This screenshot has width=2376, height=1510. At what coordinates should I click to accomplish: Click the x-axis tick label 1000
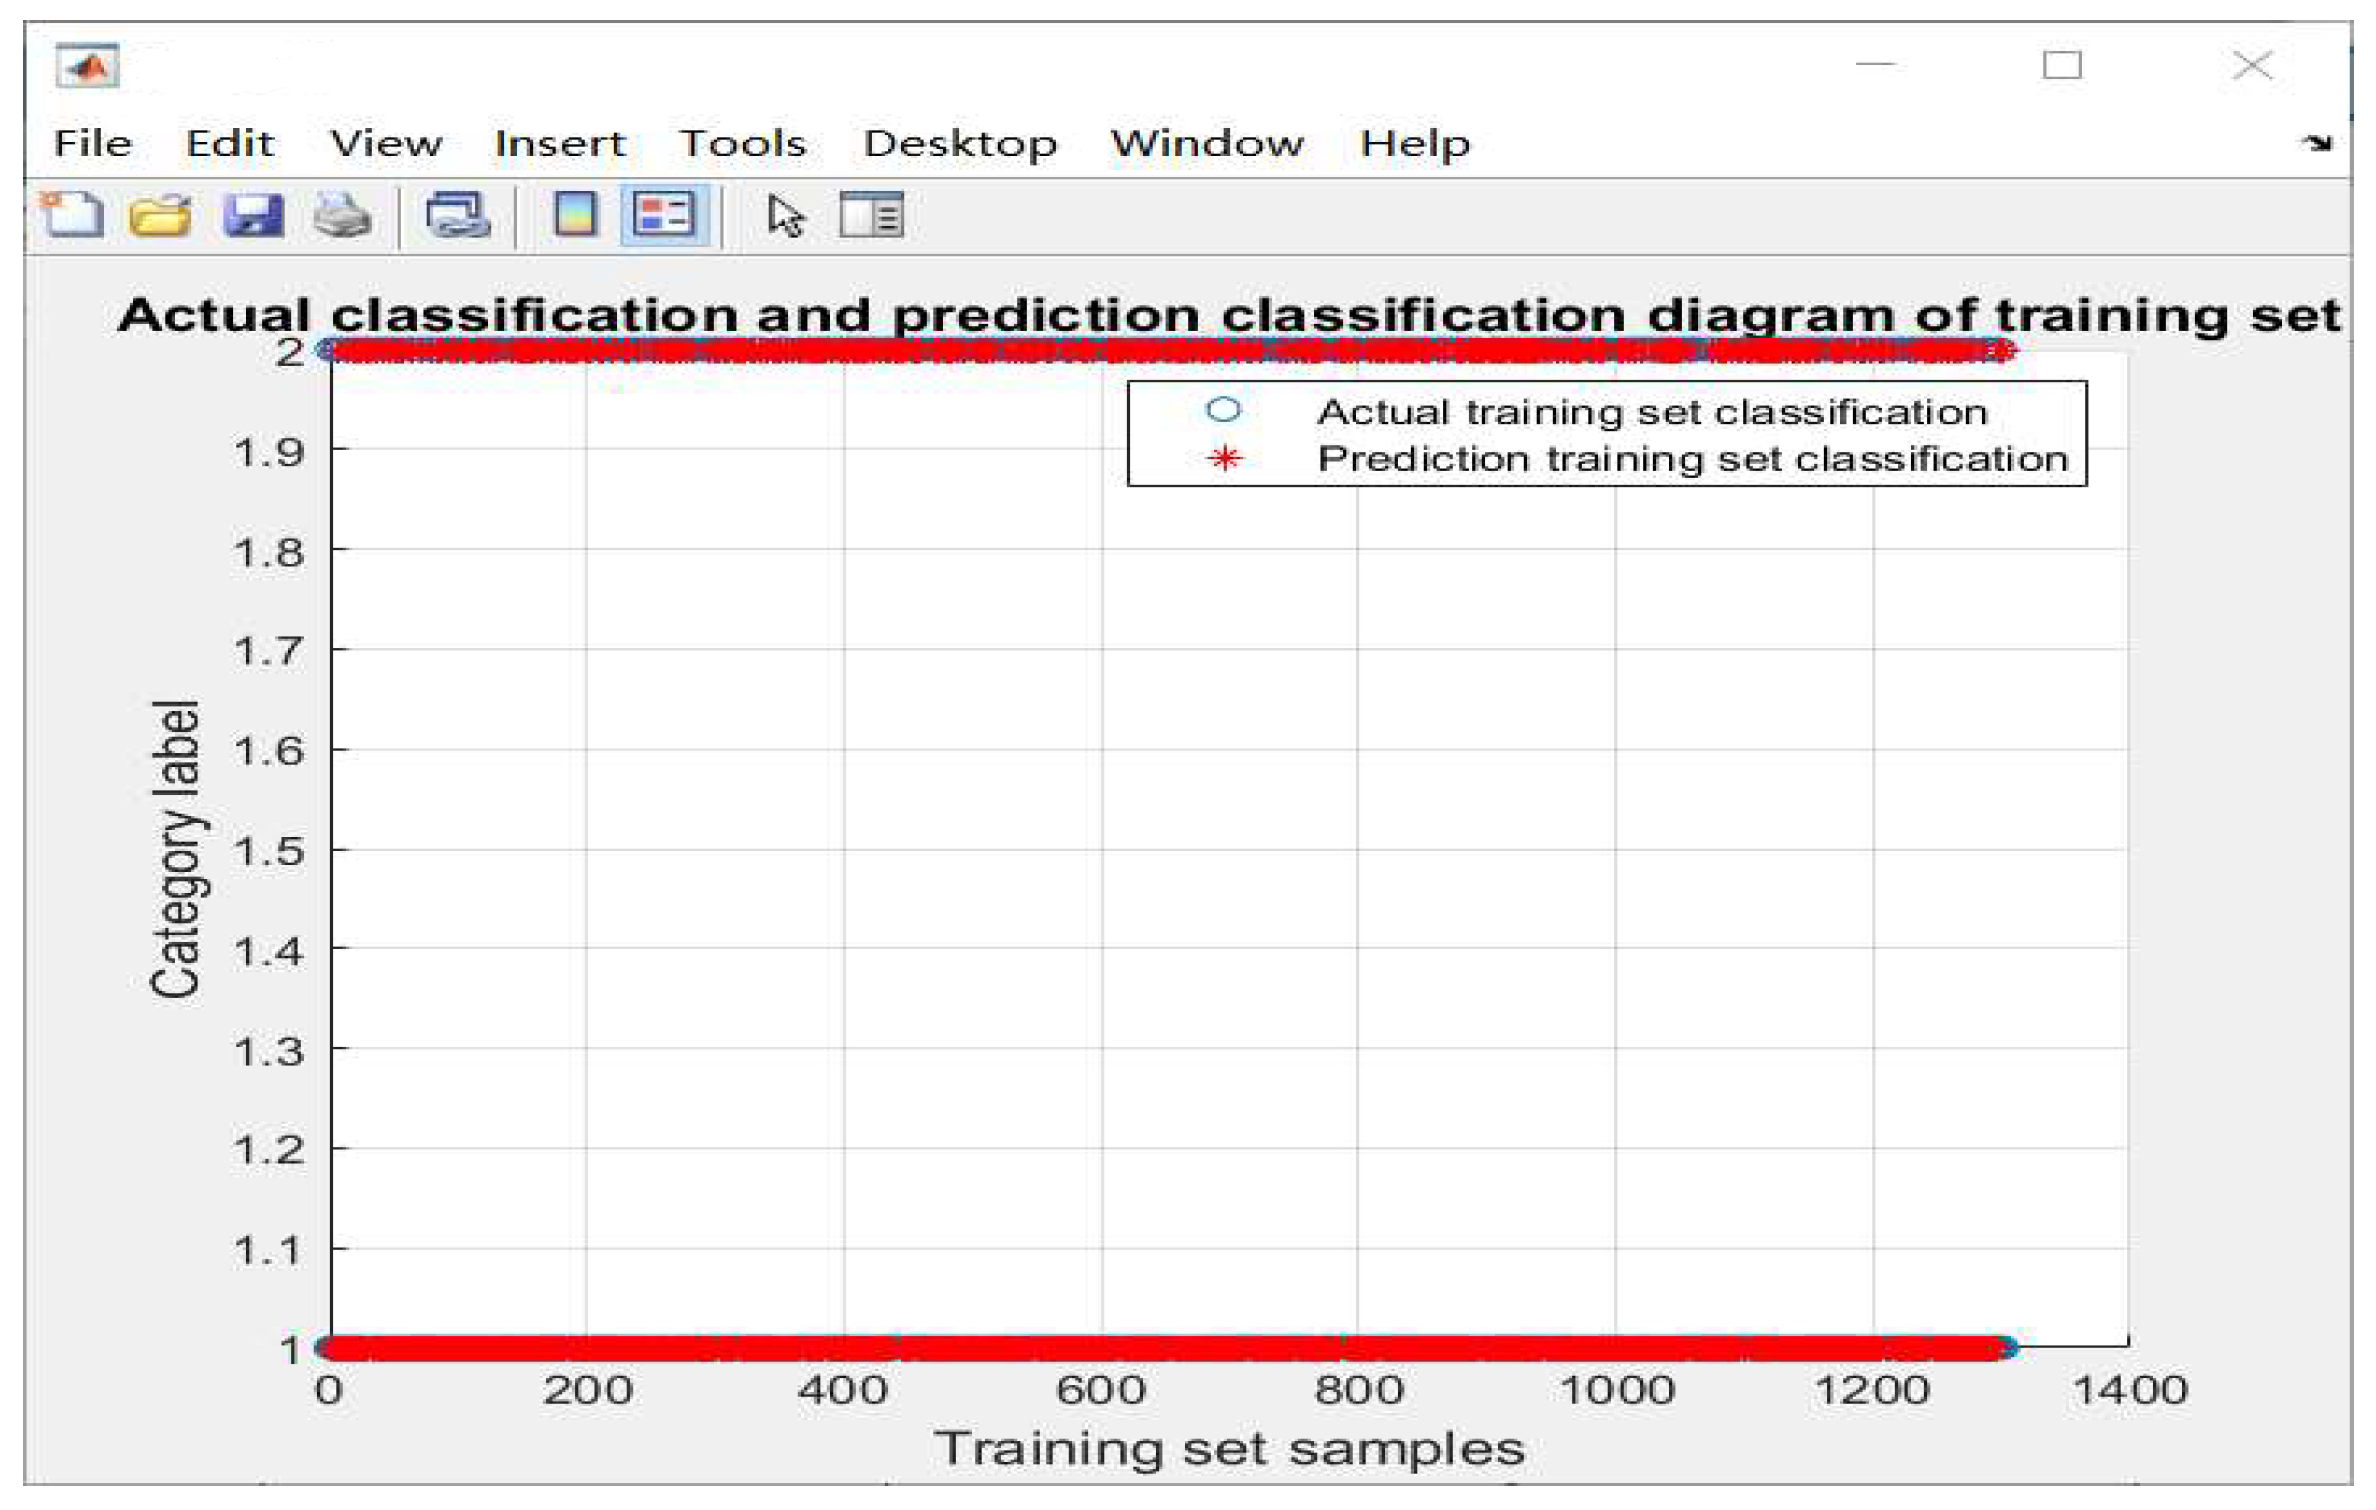pyautogui.click(x=1616, y=1390)
